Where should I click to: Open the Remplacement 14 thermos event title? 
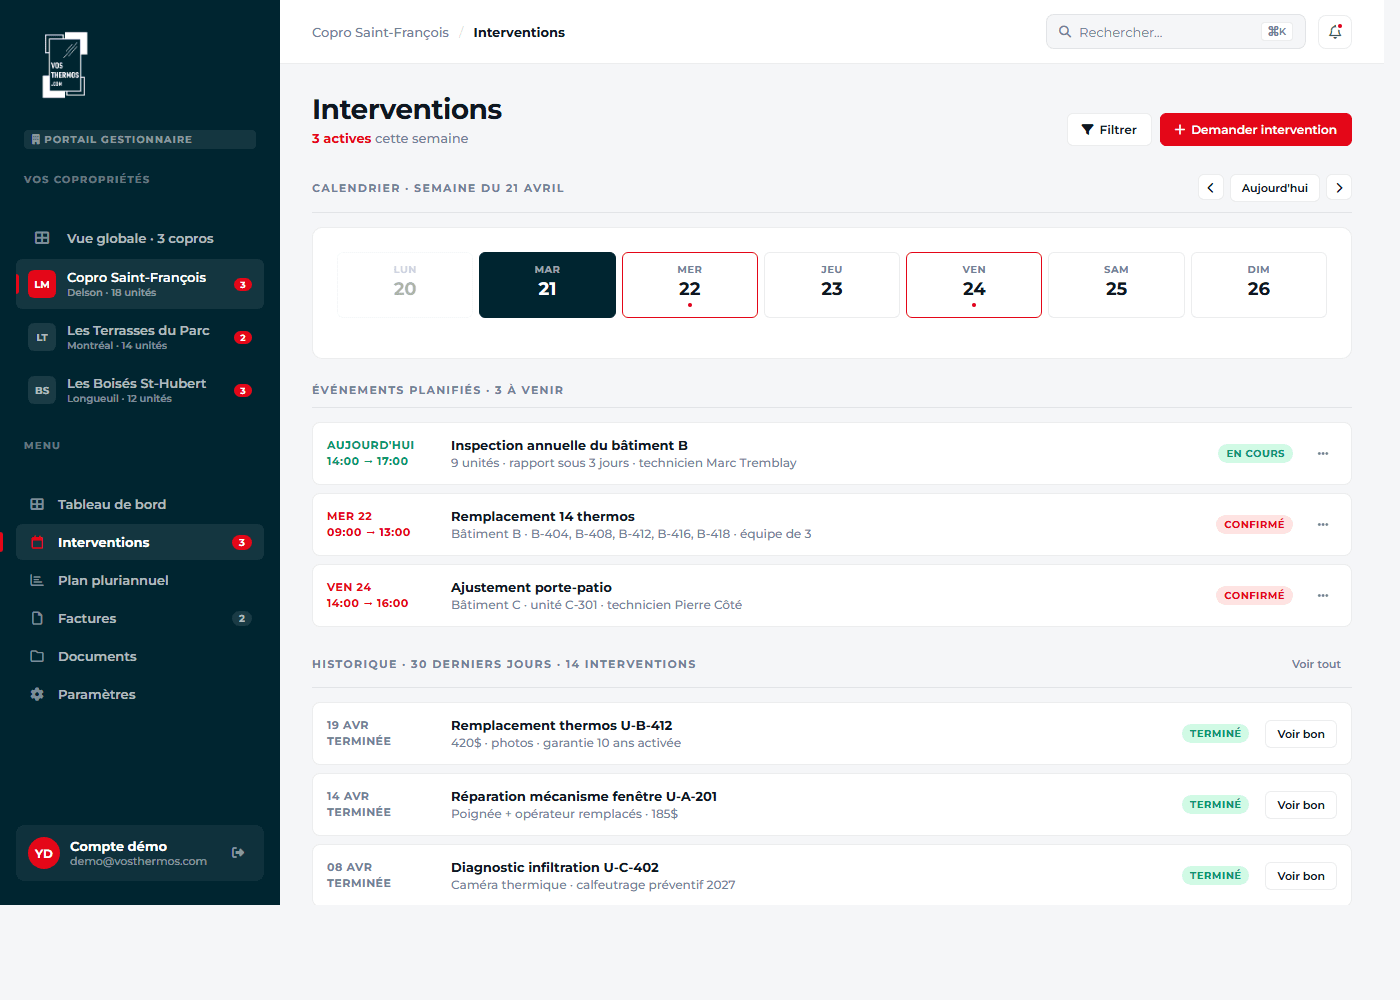point(543,517)
